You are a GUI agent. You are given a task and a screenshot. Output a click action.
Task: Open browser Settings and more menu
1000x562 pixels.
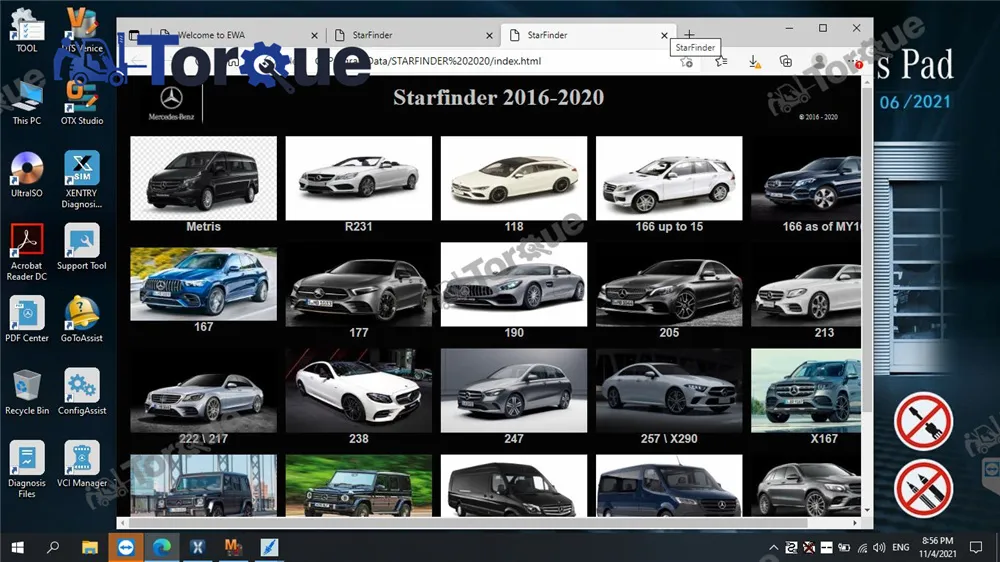(x=854, y=61)
